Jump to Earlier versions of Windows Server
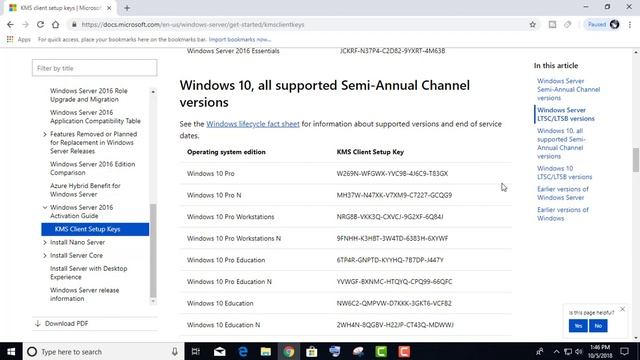640x360 pixels. [x=563, y=193]
